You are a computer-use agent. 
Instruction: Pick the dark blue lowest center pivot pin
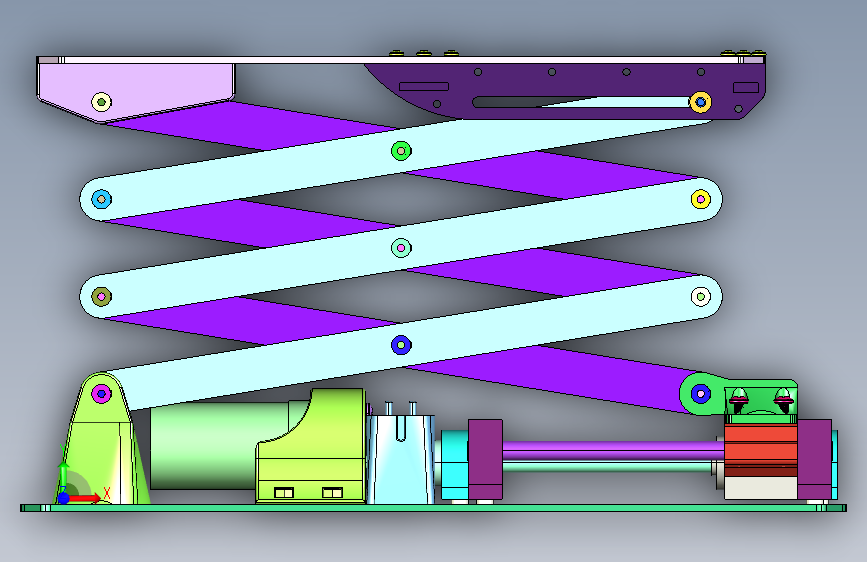click(x=401, y=345)
